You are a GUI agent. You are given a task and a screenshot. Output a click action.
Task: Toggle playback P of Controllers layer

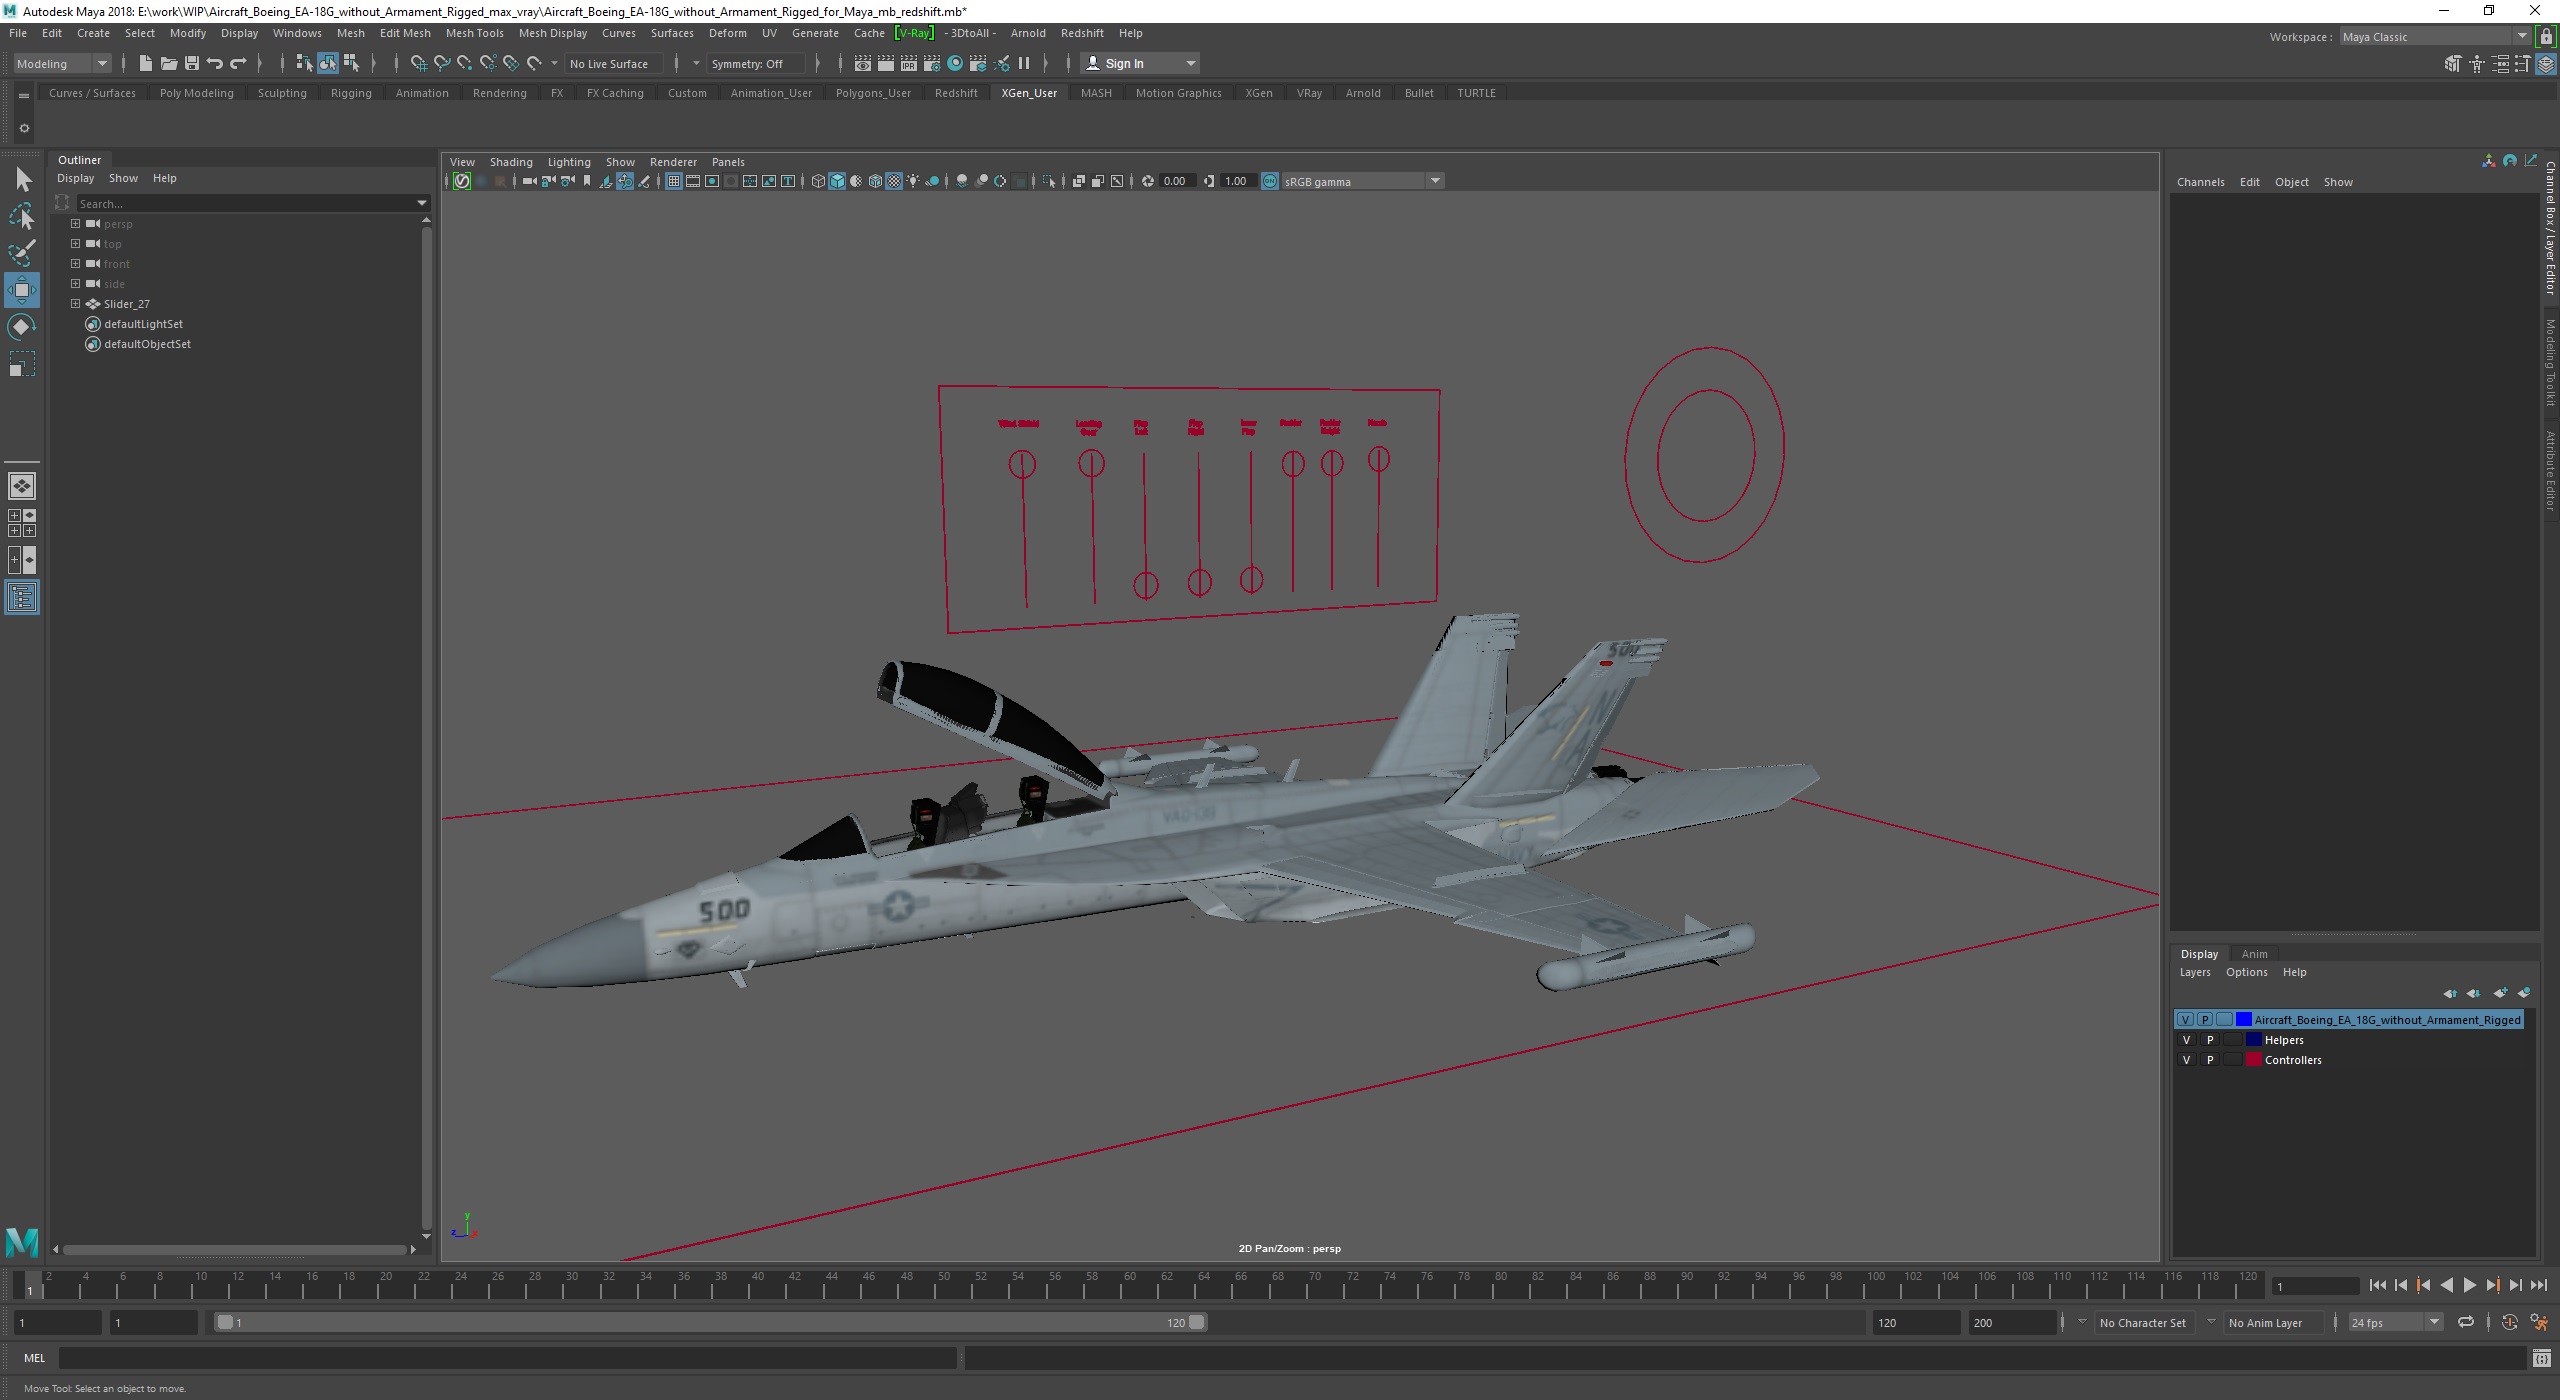point(2210,1060)
